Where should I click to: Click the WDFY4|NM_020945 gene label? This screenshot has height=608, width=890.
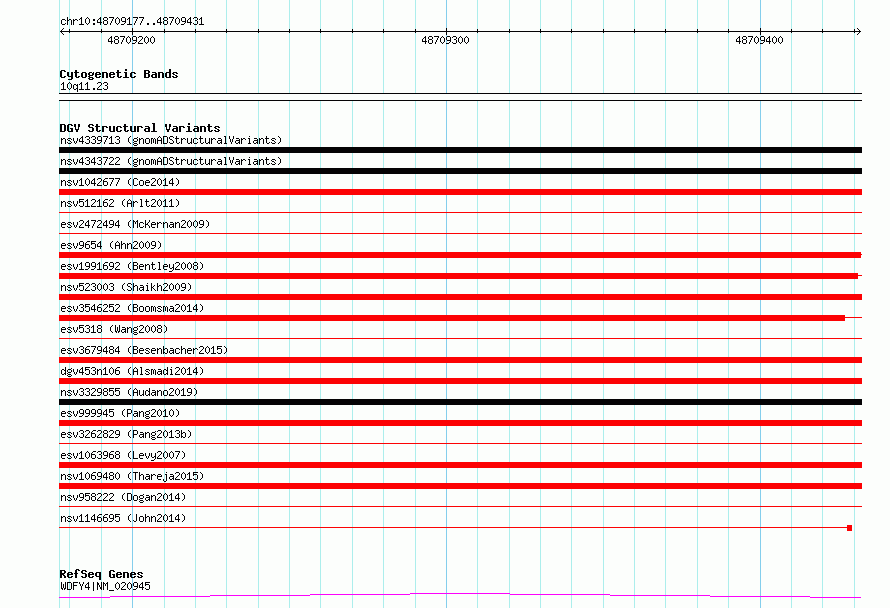point(105,586)
